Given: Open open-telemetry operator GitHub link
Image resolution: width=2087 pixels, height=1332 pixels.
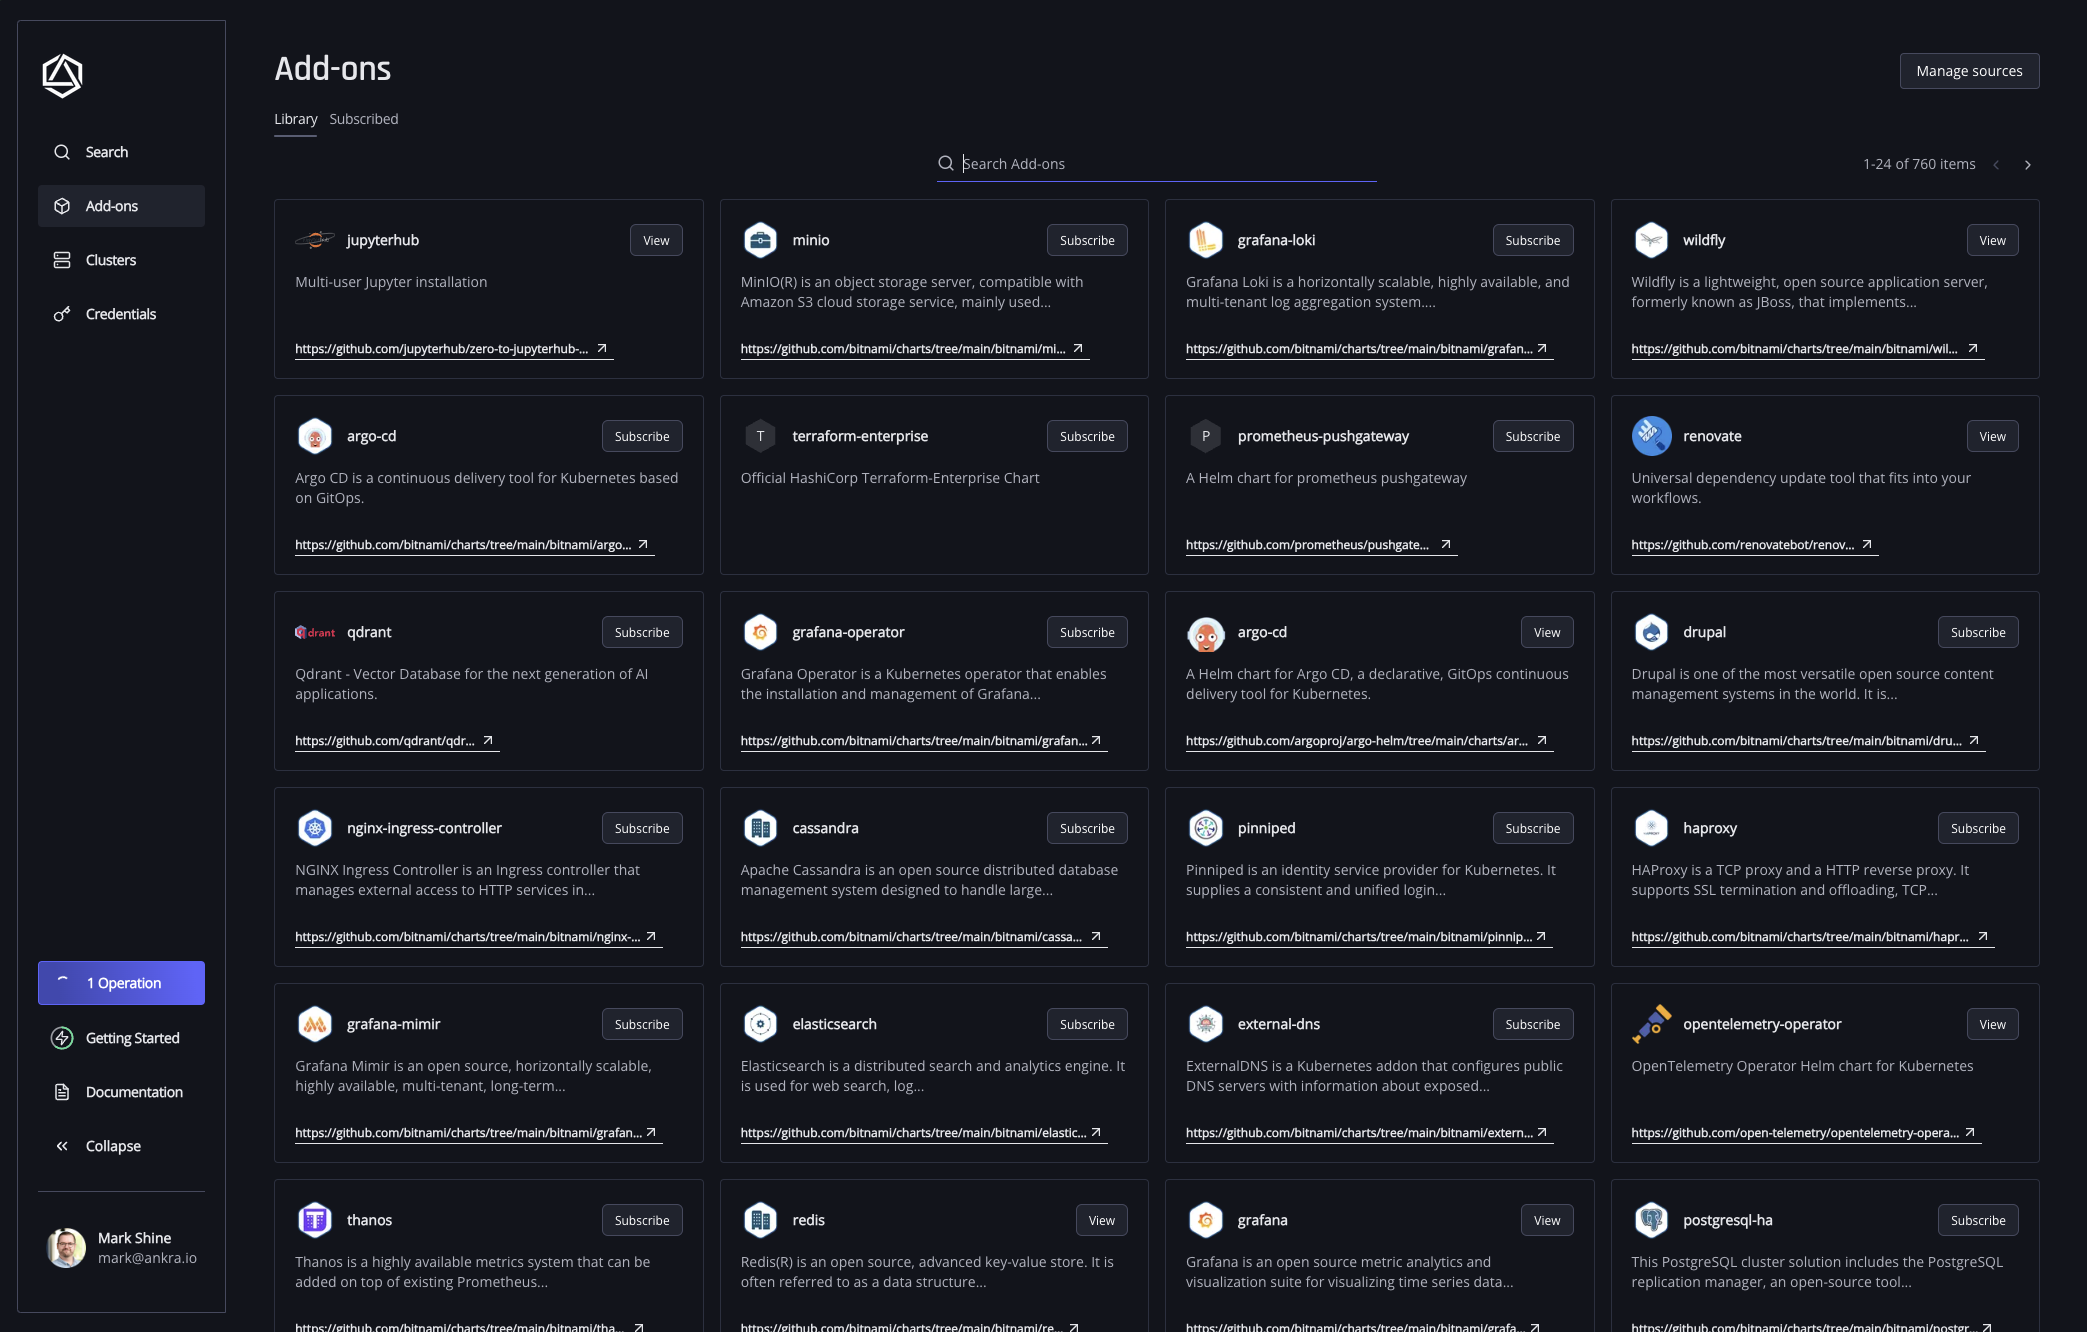Looking at the screenshot, I should 1805,1133.
